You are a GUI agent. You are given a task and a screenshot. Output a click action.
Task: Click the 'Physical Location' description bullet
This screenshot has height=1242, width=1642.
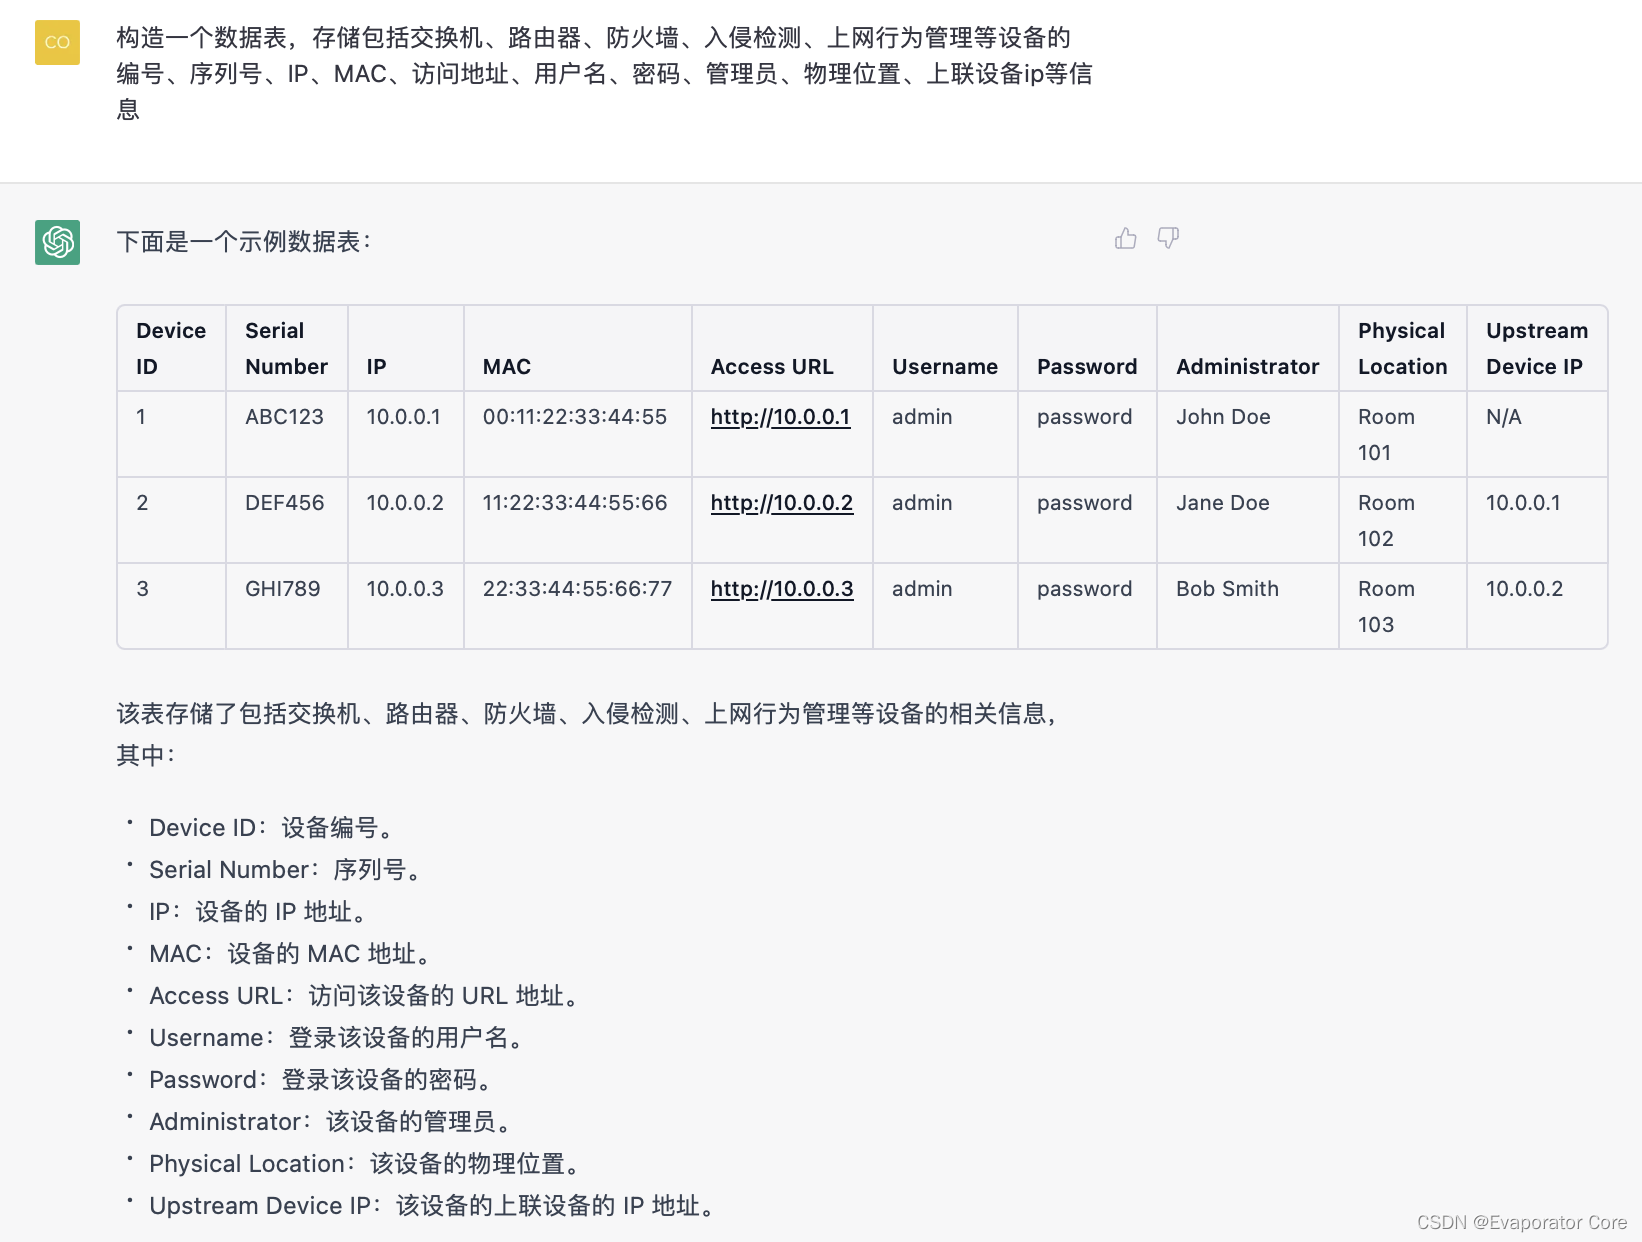coord(365,1164)
